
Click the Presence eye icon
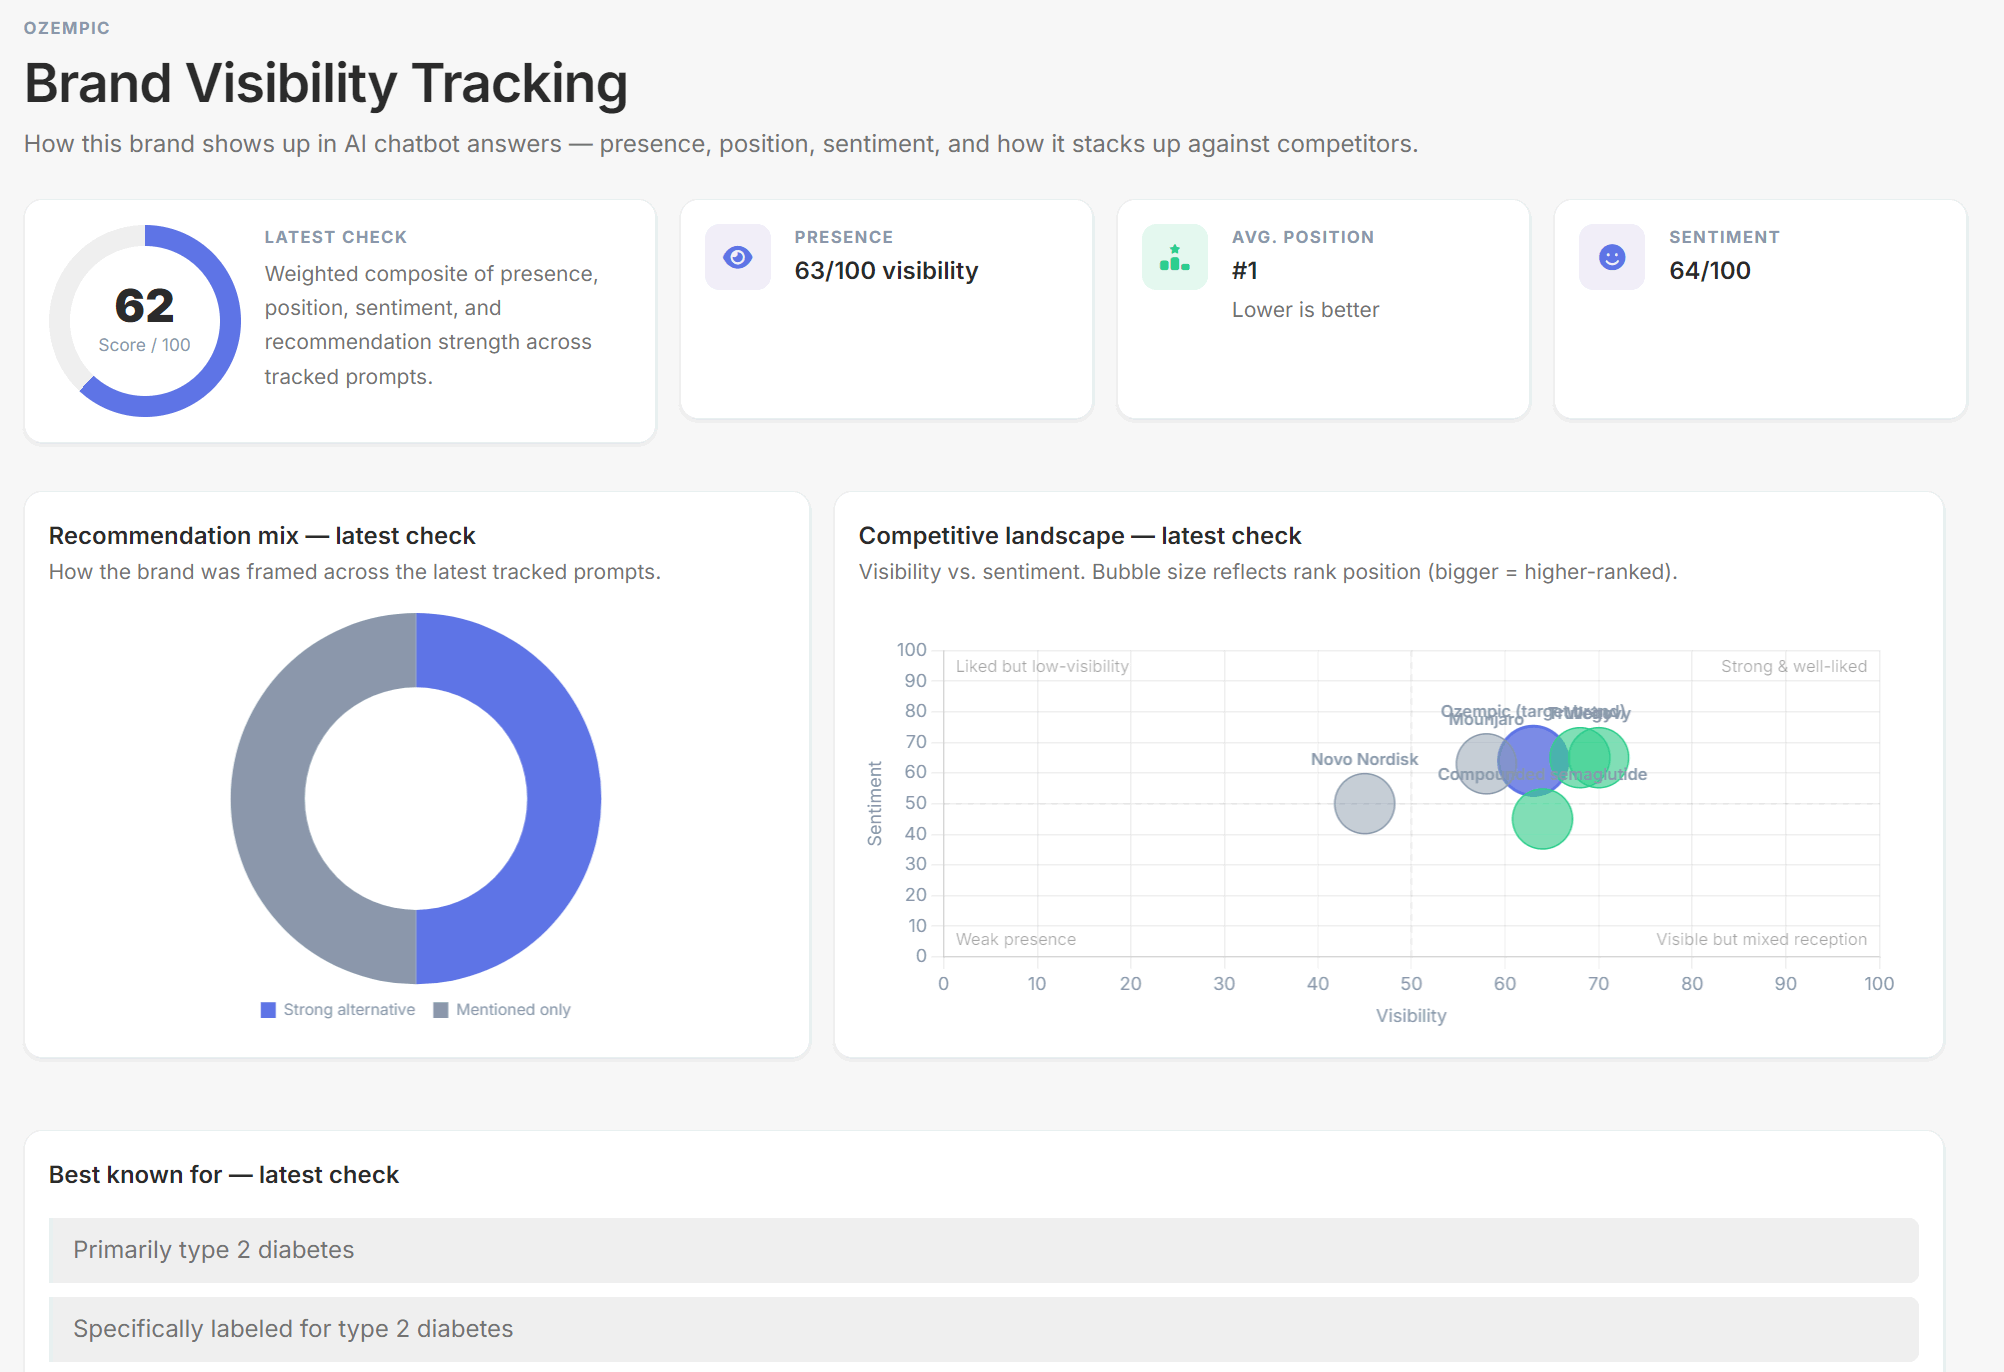(x=738, y=257)
